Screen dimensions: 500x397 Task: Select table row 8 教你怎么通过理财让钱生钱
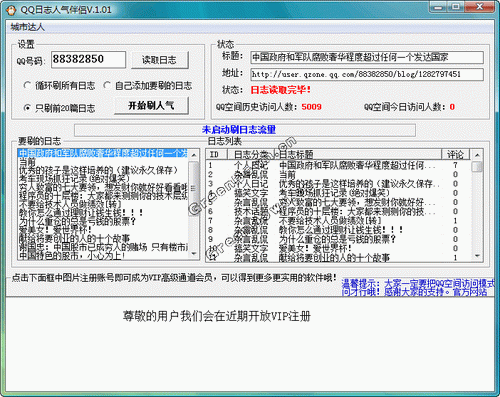(x=338, y=230)
